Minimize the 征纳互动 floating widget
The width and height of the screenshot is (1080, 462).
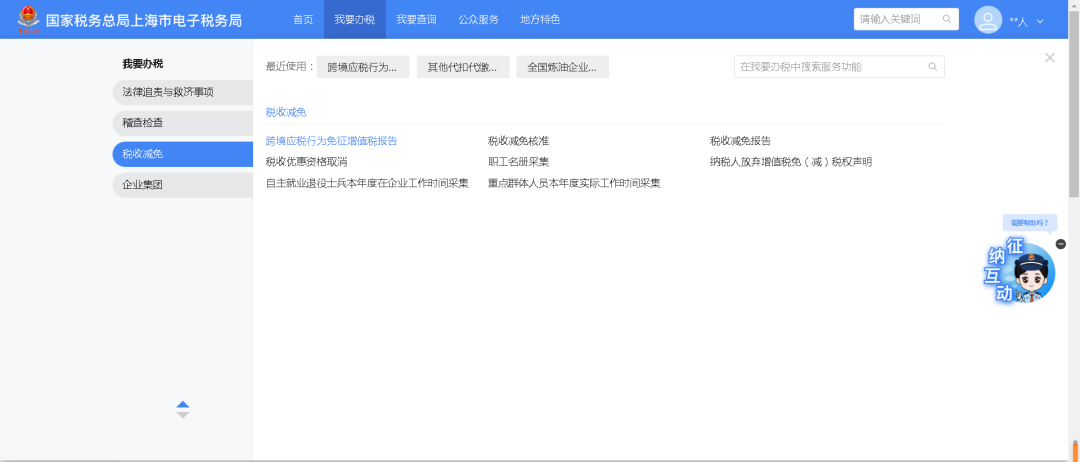coord(1061,244)
